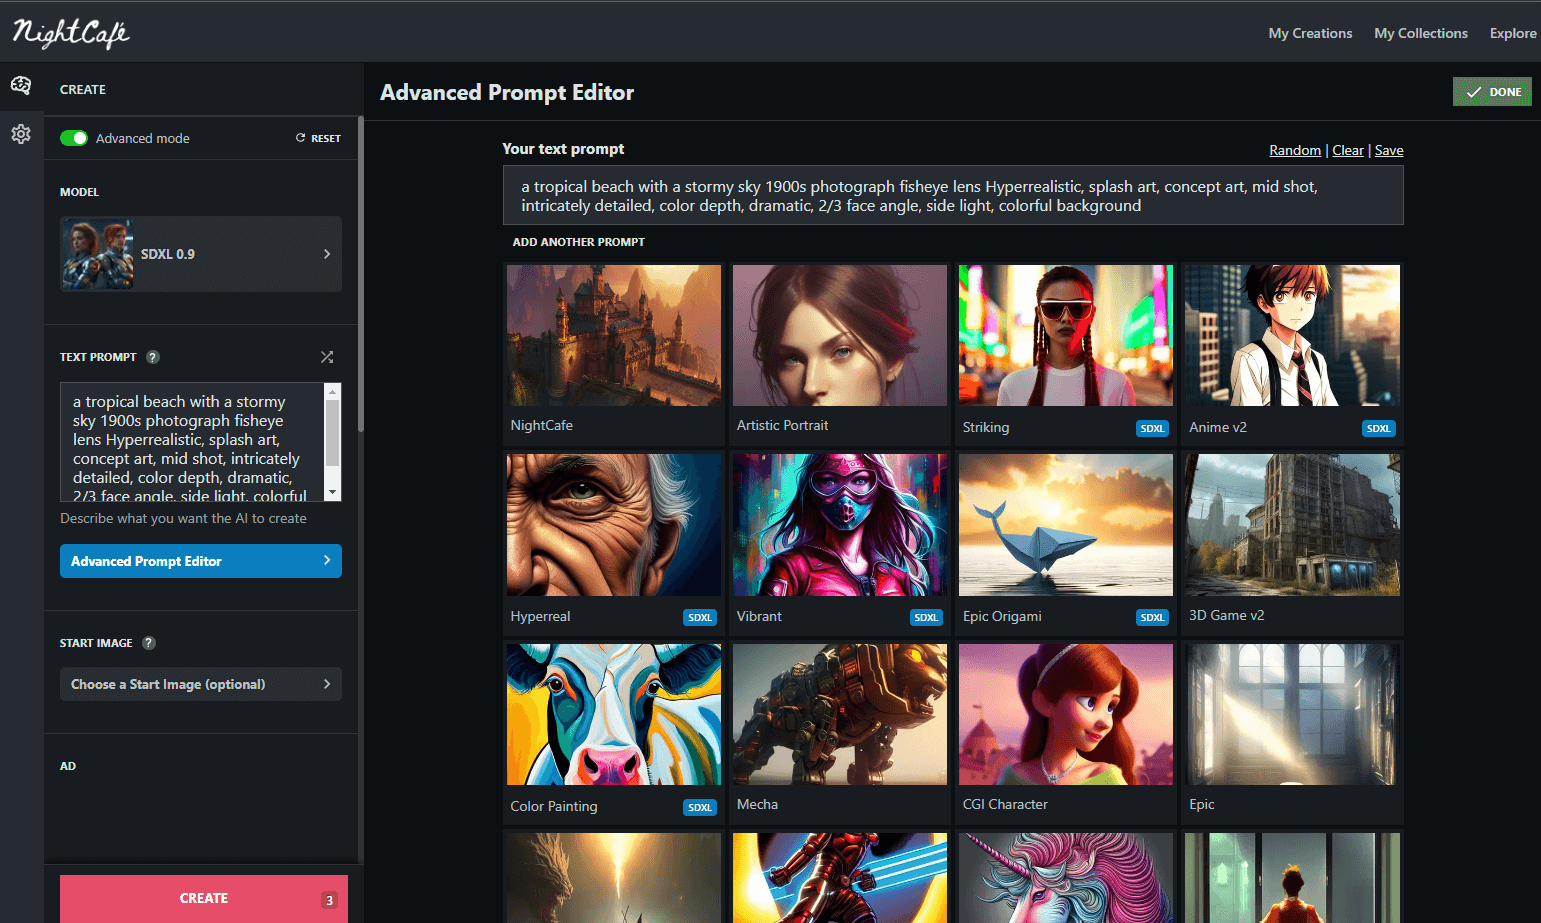
Task: Click the sidebar text prompt textarea
Action: click(192, 441)
